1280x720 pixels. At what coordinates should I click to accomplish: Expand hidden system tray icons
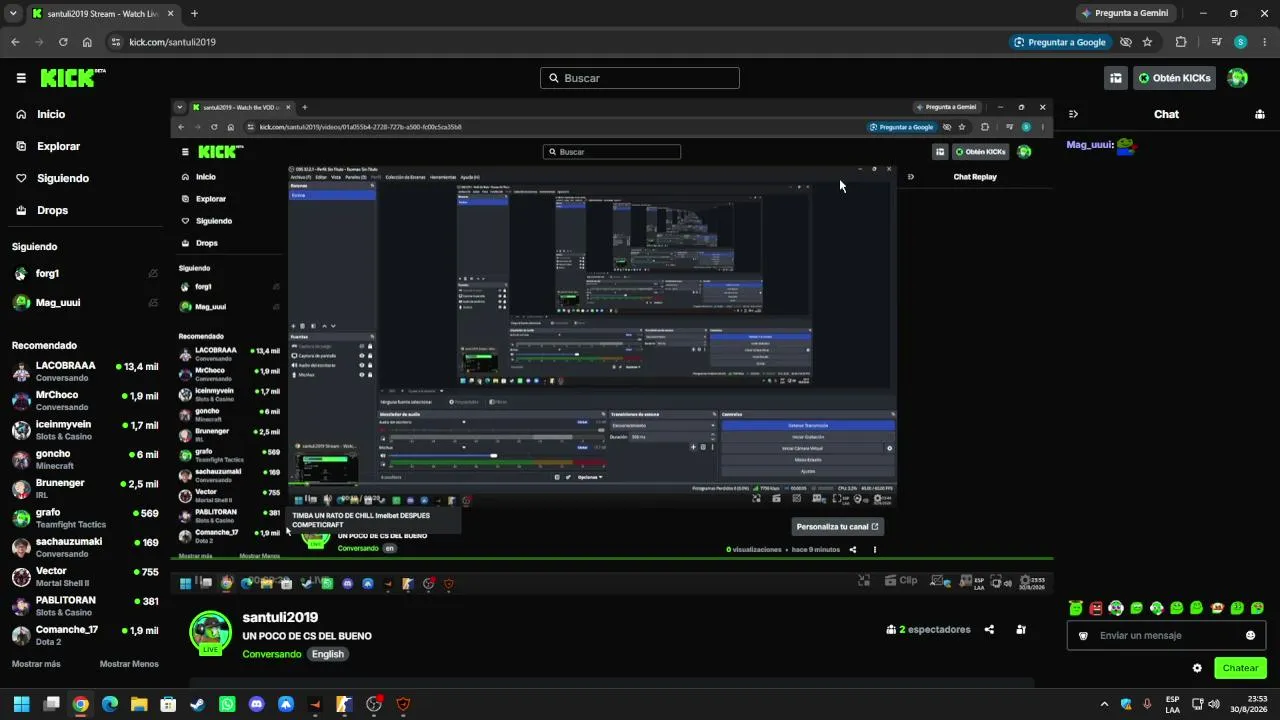[1104, 704]
